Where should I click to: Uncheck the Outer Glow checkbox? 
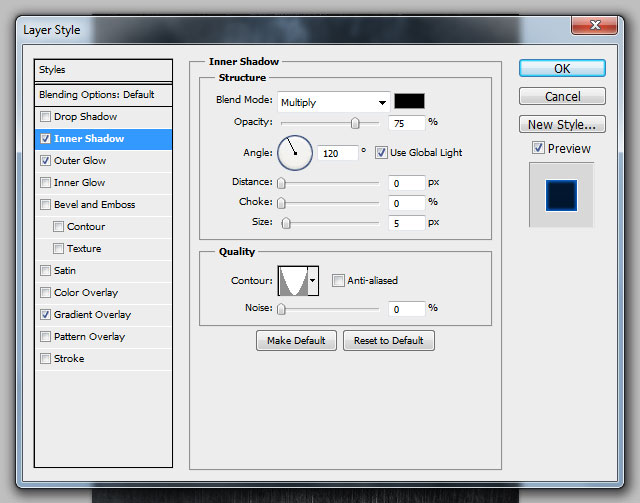[45, 161]
